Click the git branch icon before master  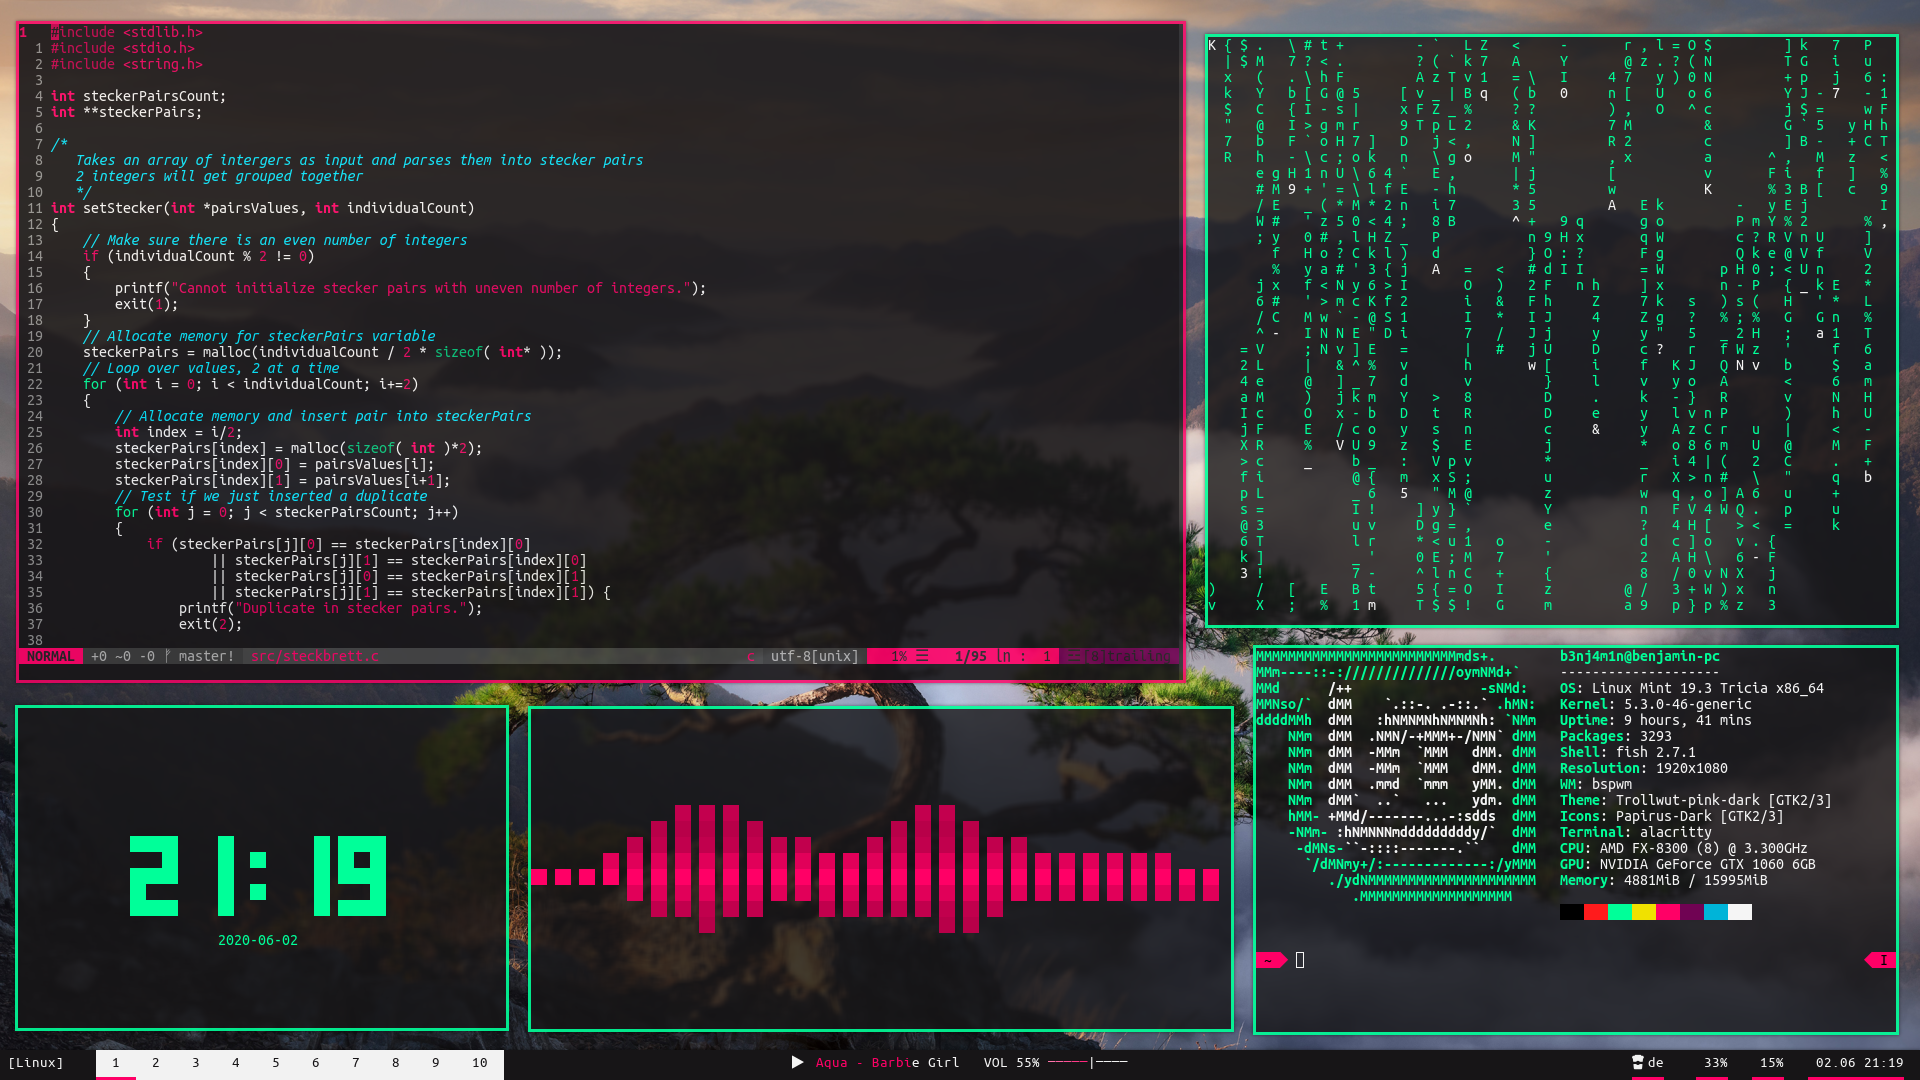point(168,656)
